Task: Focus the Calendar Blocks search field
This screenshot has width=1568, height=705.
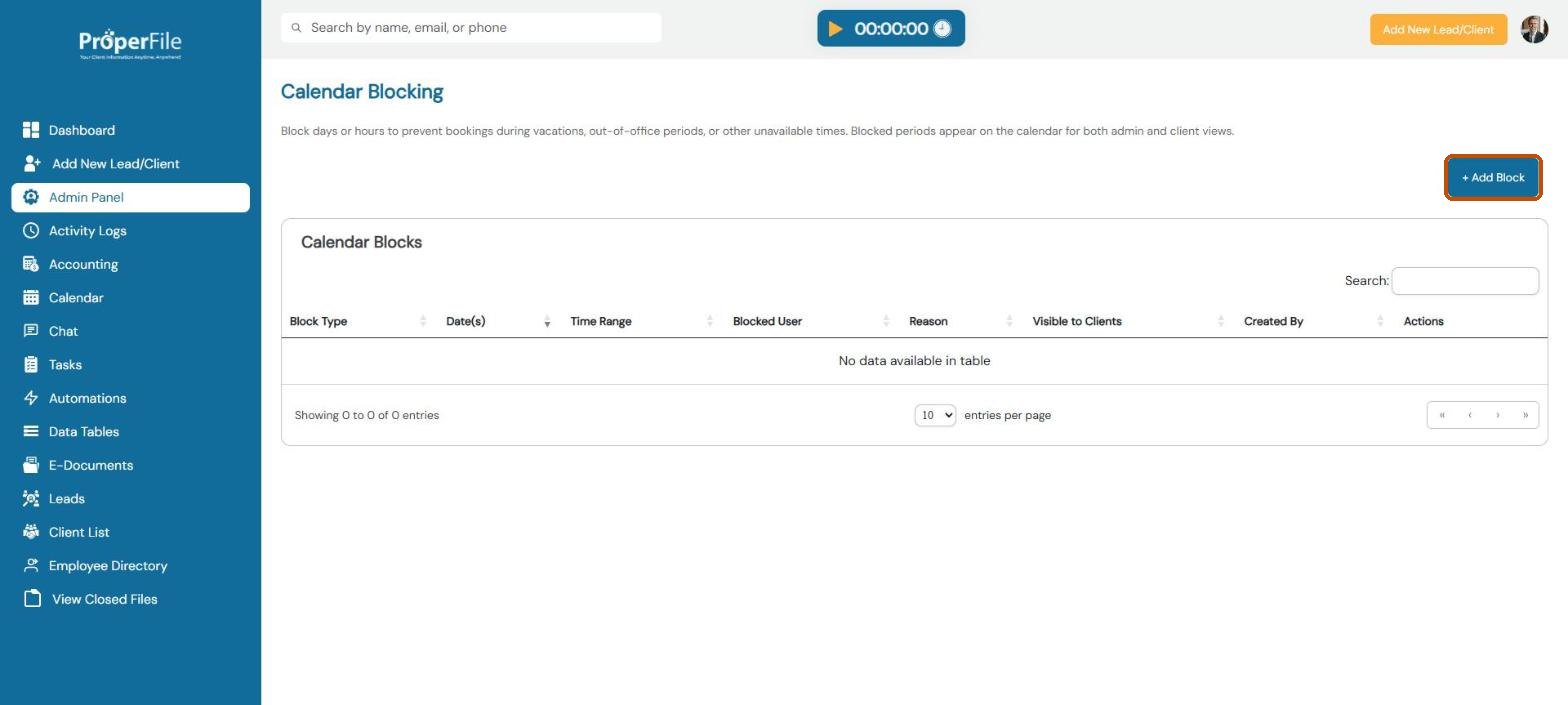Action: point(1465,281)
